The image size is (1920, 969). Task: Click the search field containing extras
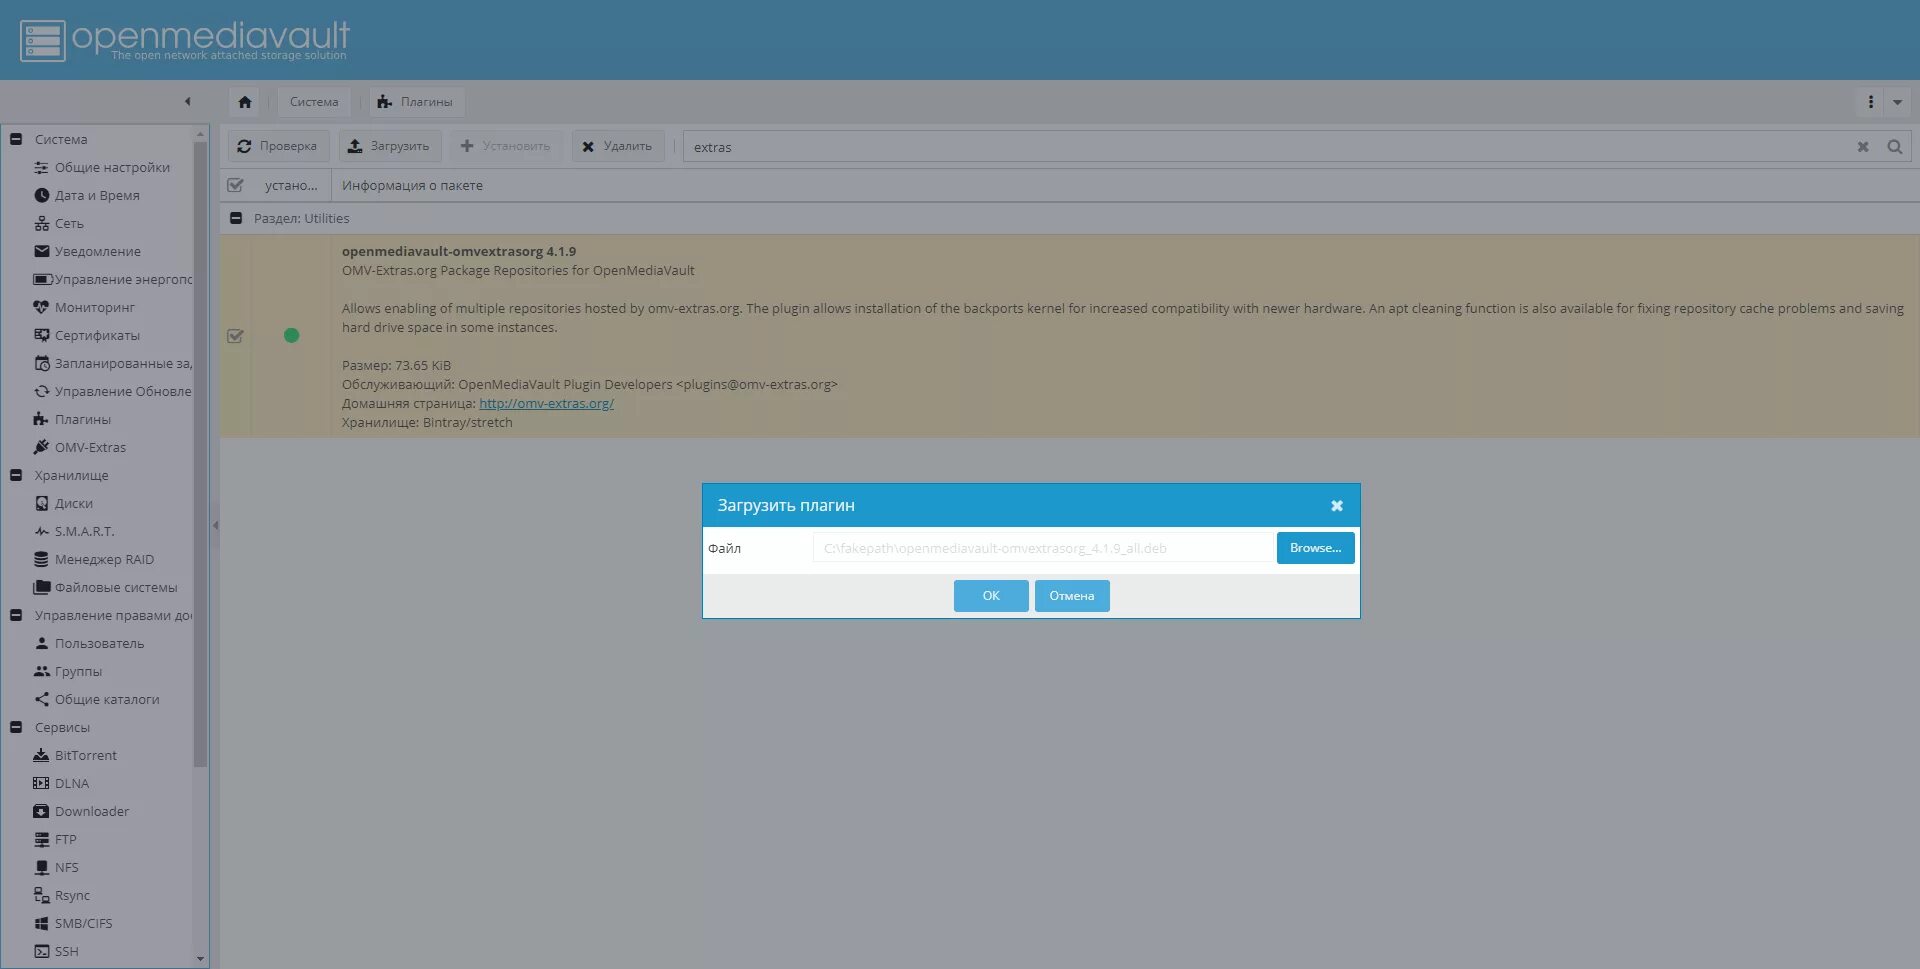tap(1267, 147)
